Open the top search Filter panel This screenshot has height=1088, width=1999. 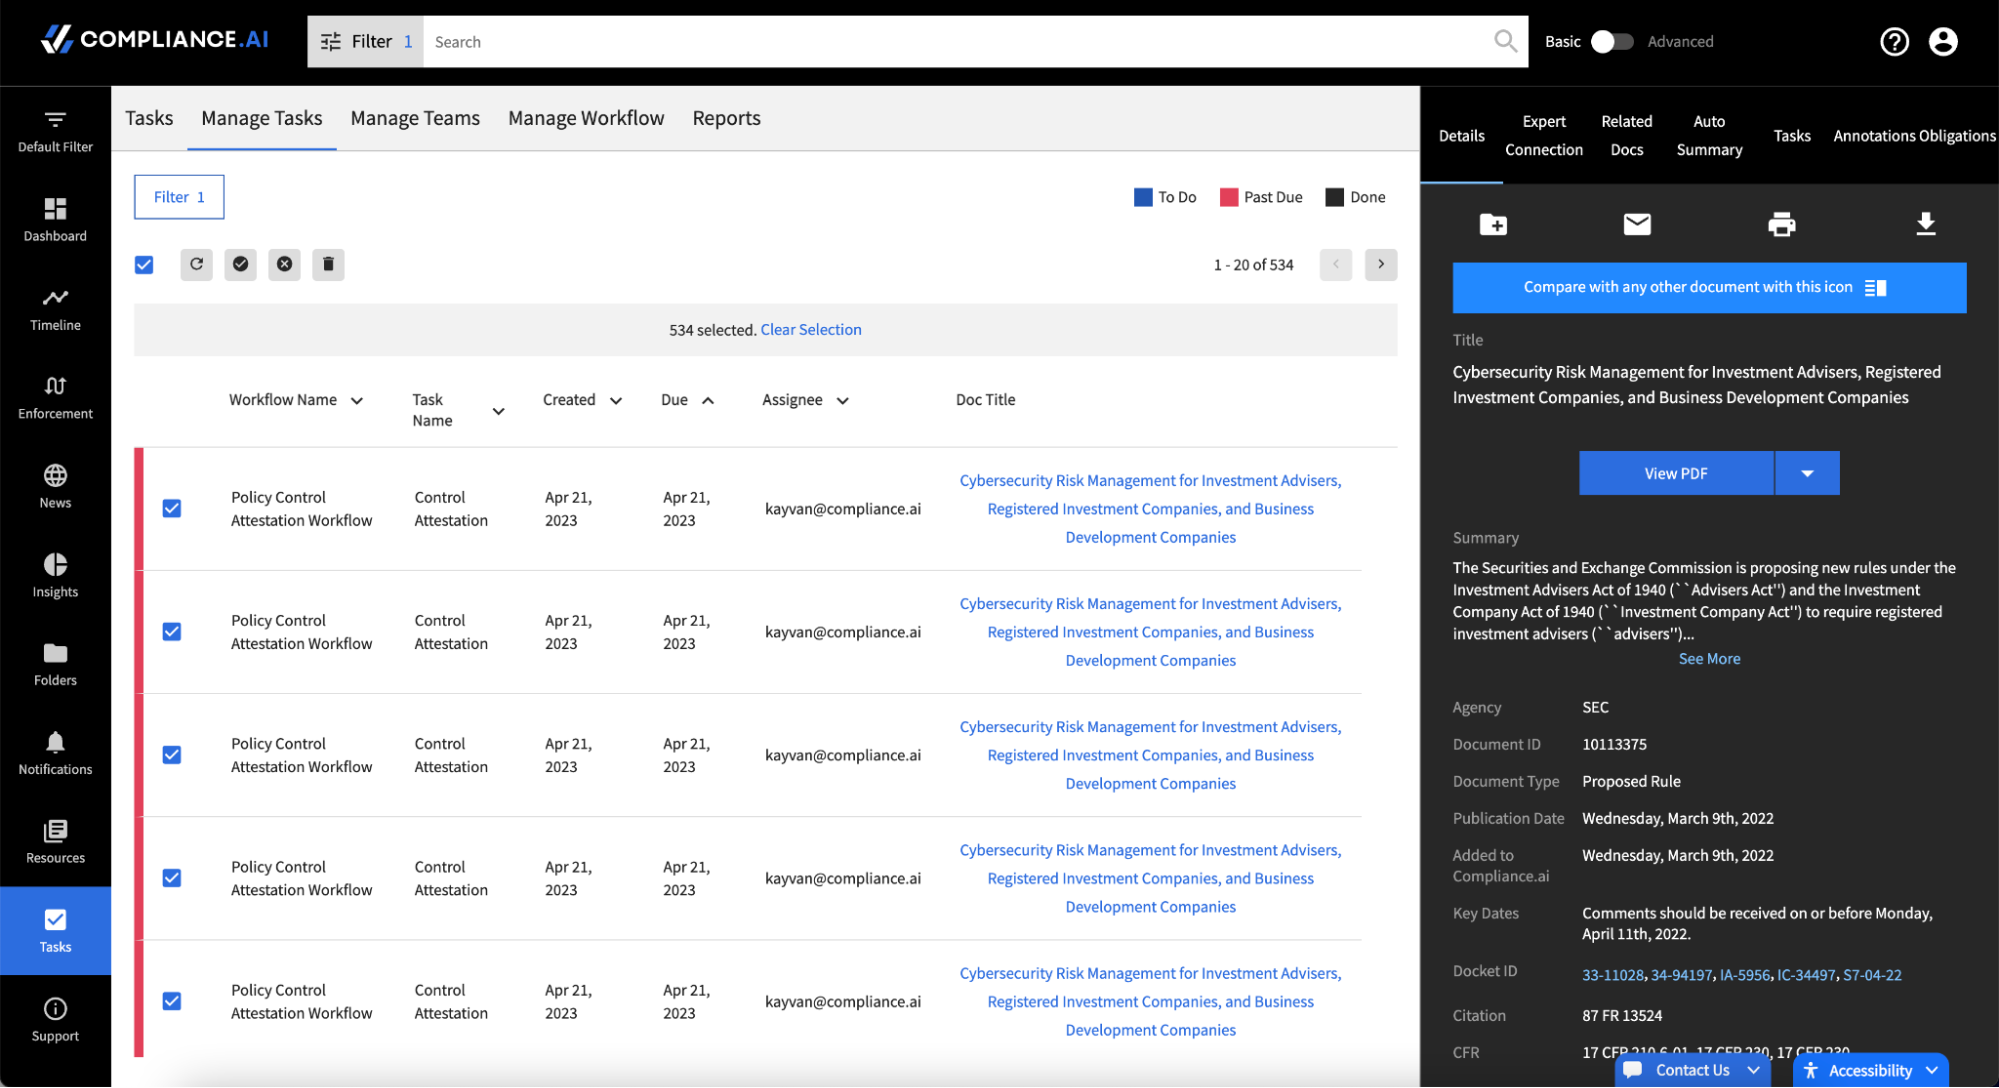pos(366,41)
